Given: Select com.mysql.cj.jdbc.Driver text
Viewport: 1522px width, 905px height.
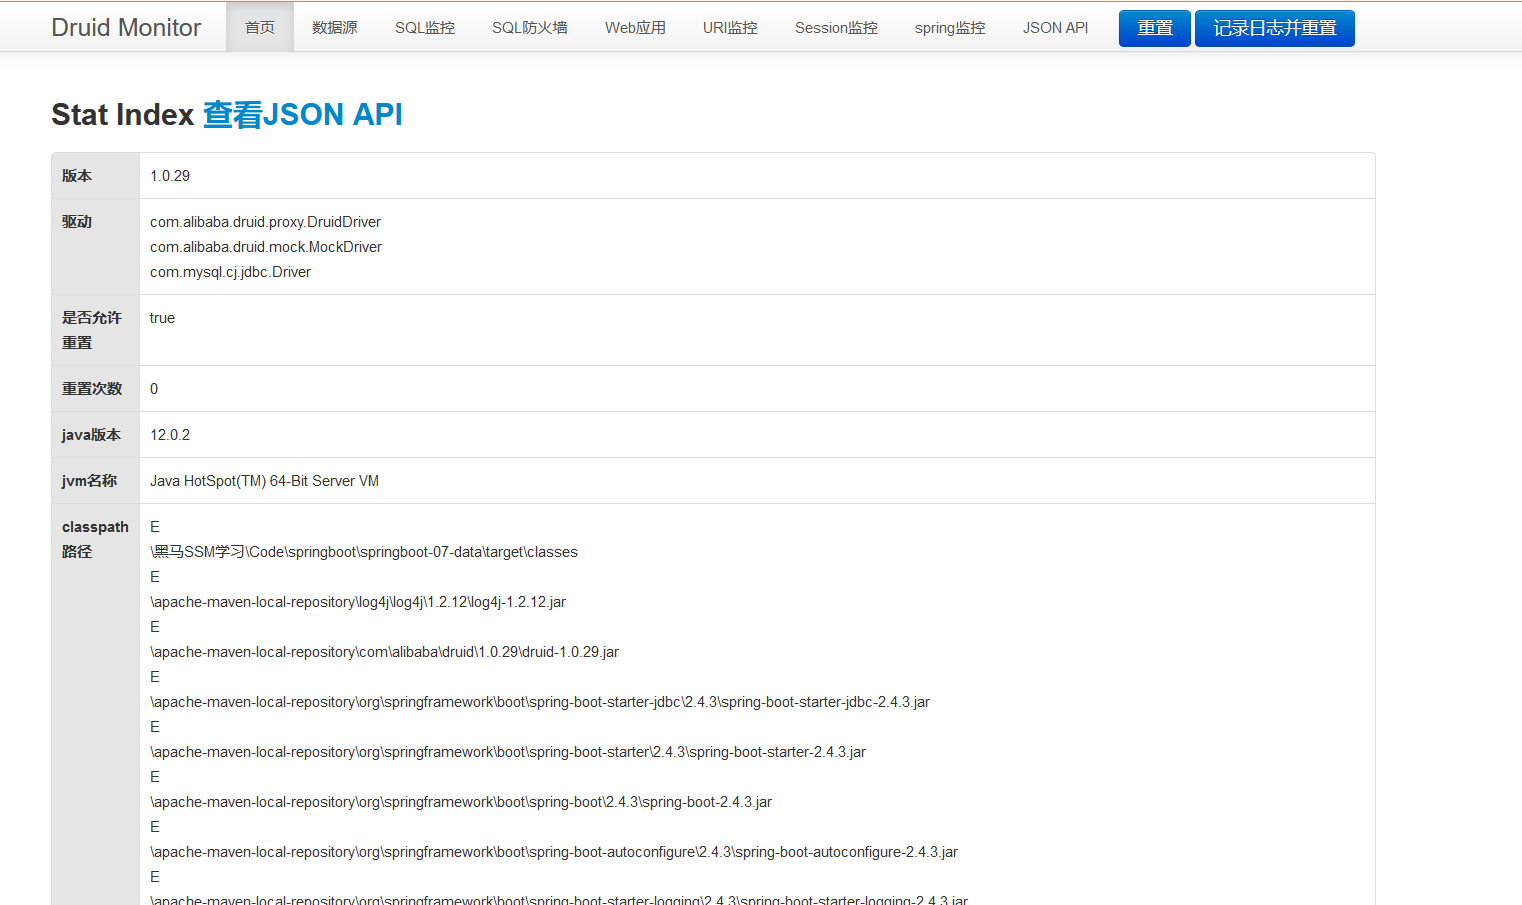Looking at the screenshot, I should [230, 272].
